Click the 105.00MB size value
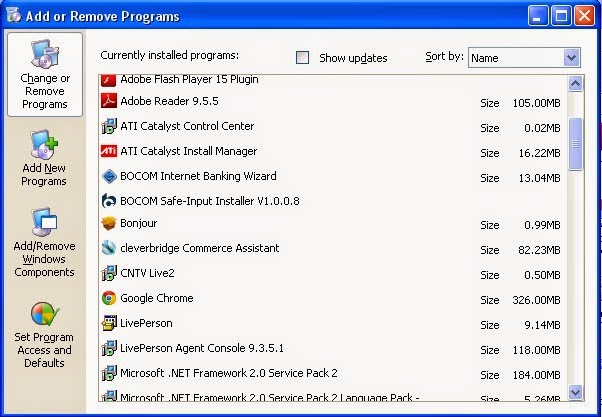 (x=536, y=103)
